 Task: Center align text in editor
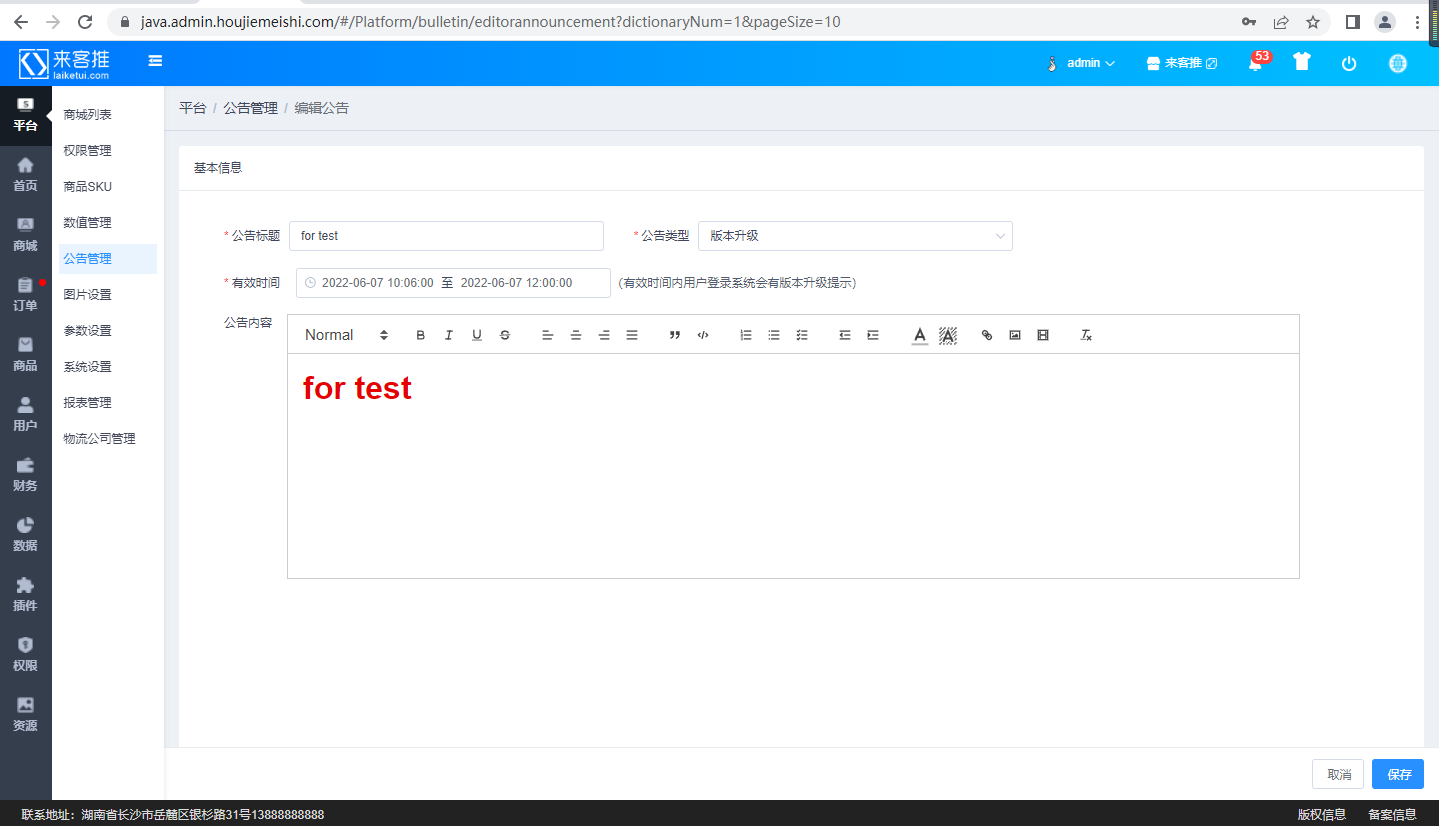[576, 335]
